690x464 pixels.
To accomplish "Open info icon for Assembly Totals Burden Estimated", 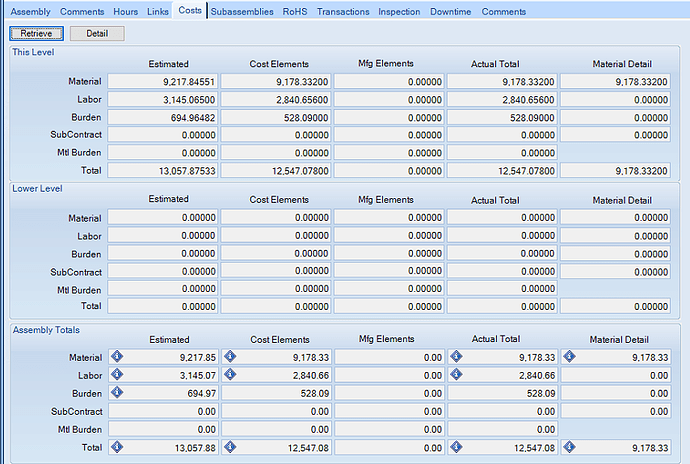I will click(x=117, y=392).
